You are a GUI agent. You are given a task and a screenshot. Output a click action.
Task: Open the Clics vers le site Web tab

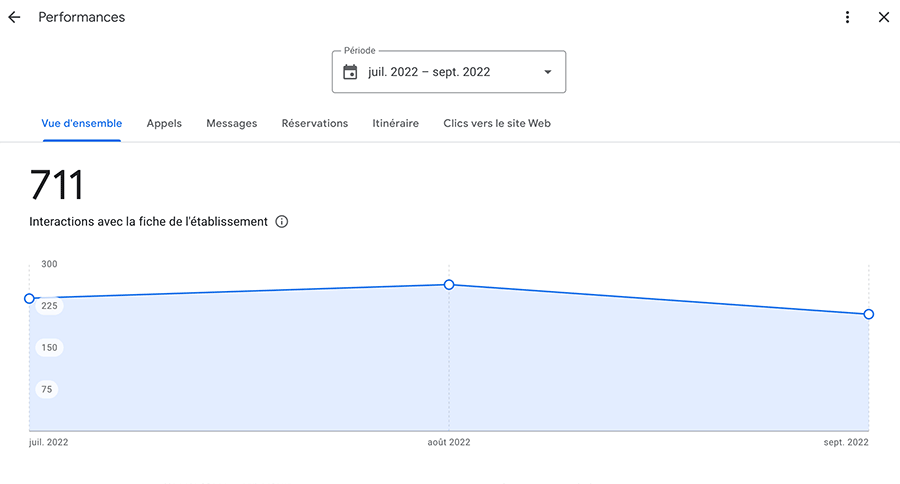click(497, 124)
